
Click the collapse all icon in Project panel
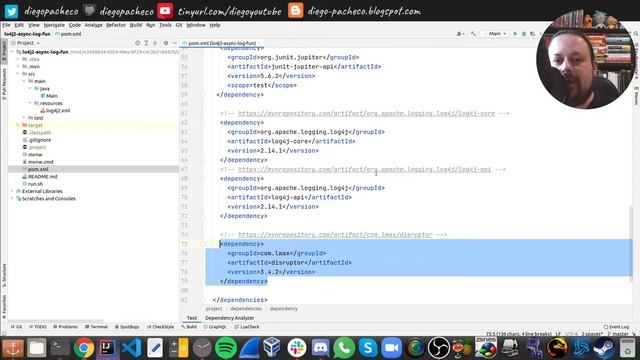pyautogui.click(x=155, y=43)
